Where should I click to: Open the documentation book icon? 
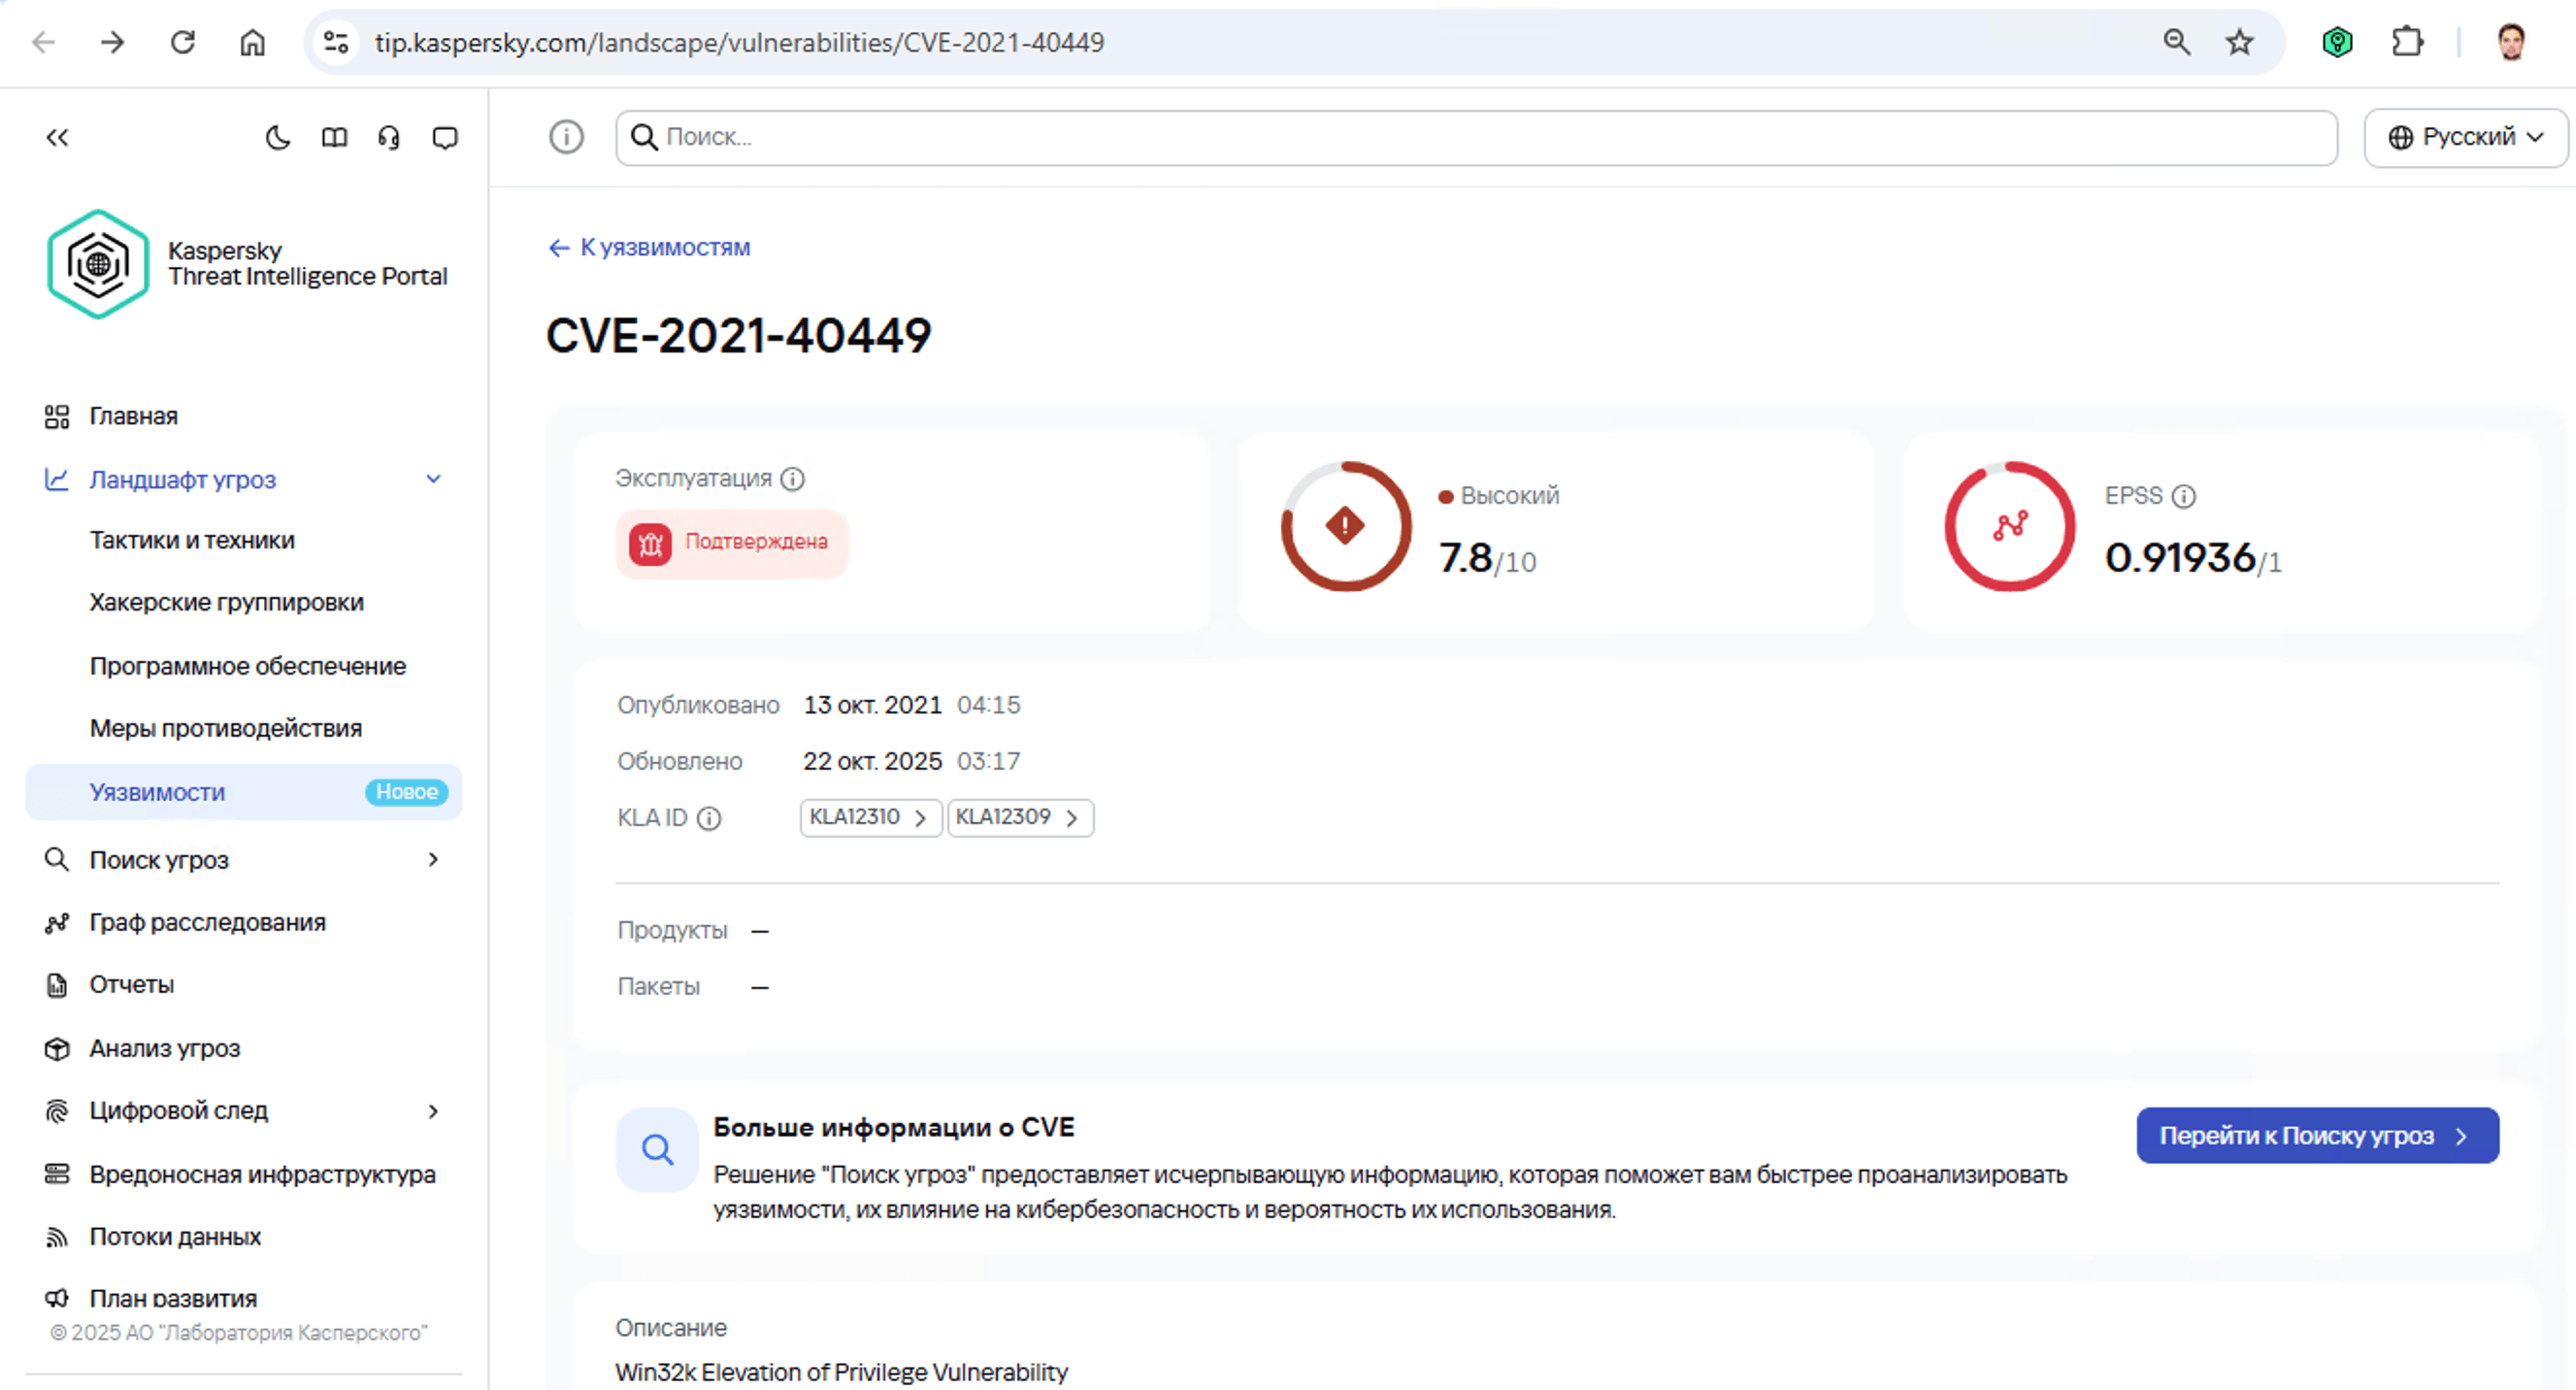[334, 138]
